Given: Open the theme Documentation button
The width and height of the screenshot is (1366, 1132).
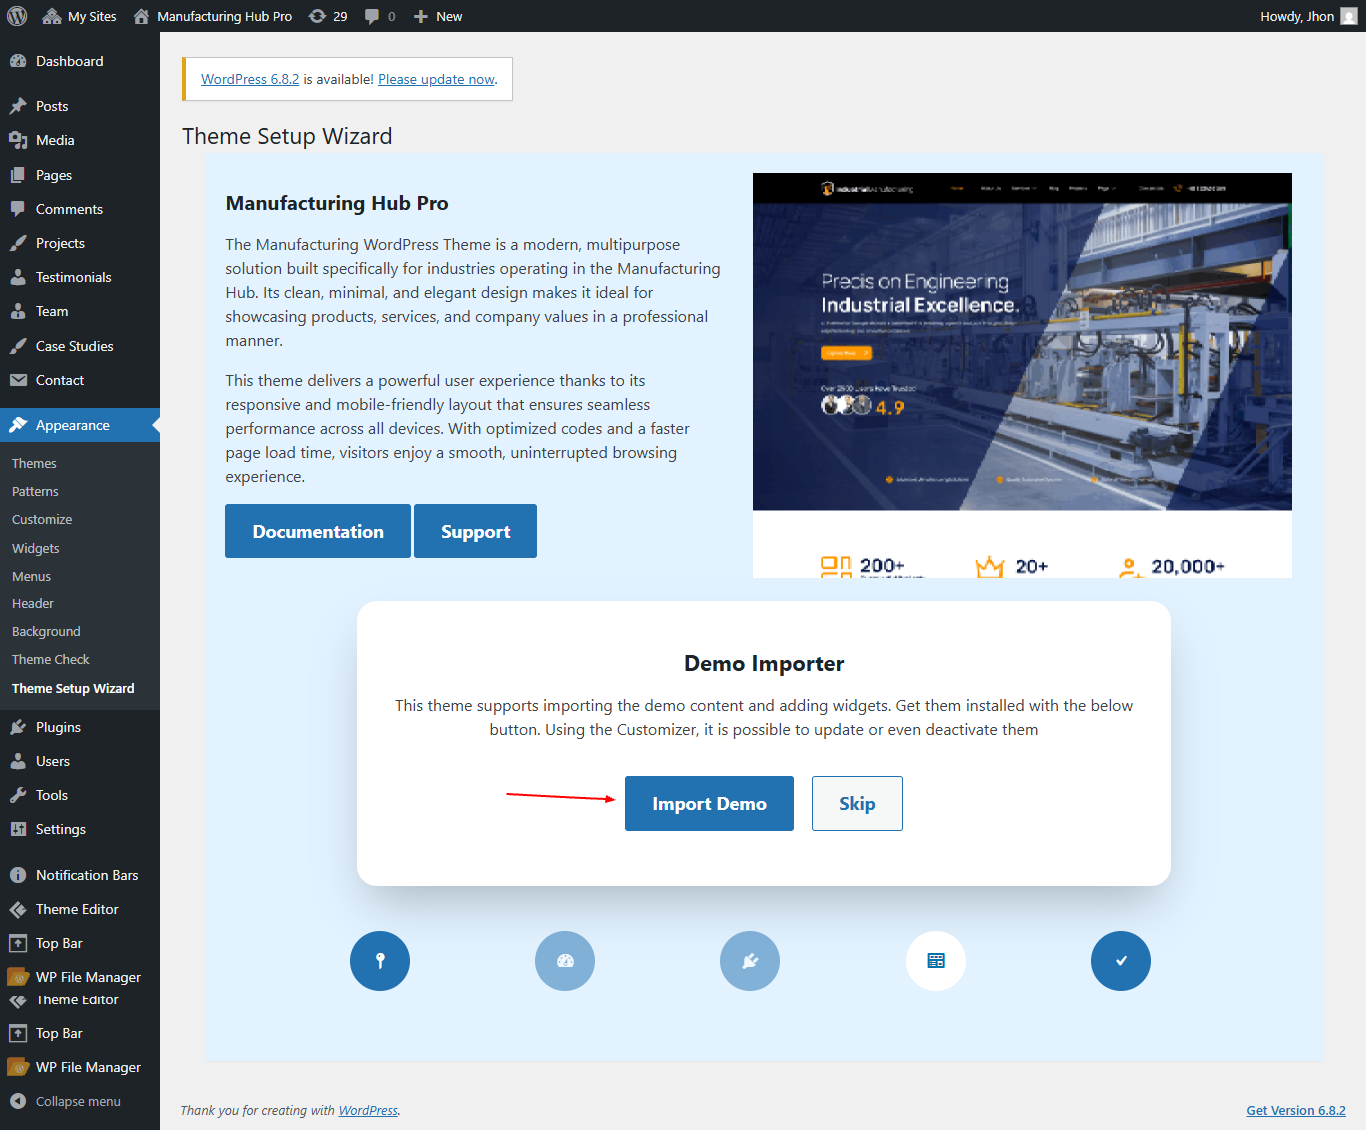Looking at the screenshot, I should 318,531.
